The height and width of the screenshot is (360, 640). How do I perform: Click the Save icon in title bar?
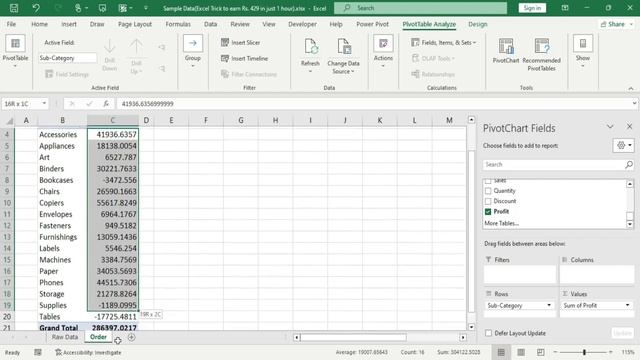14,8
